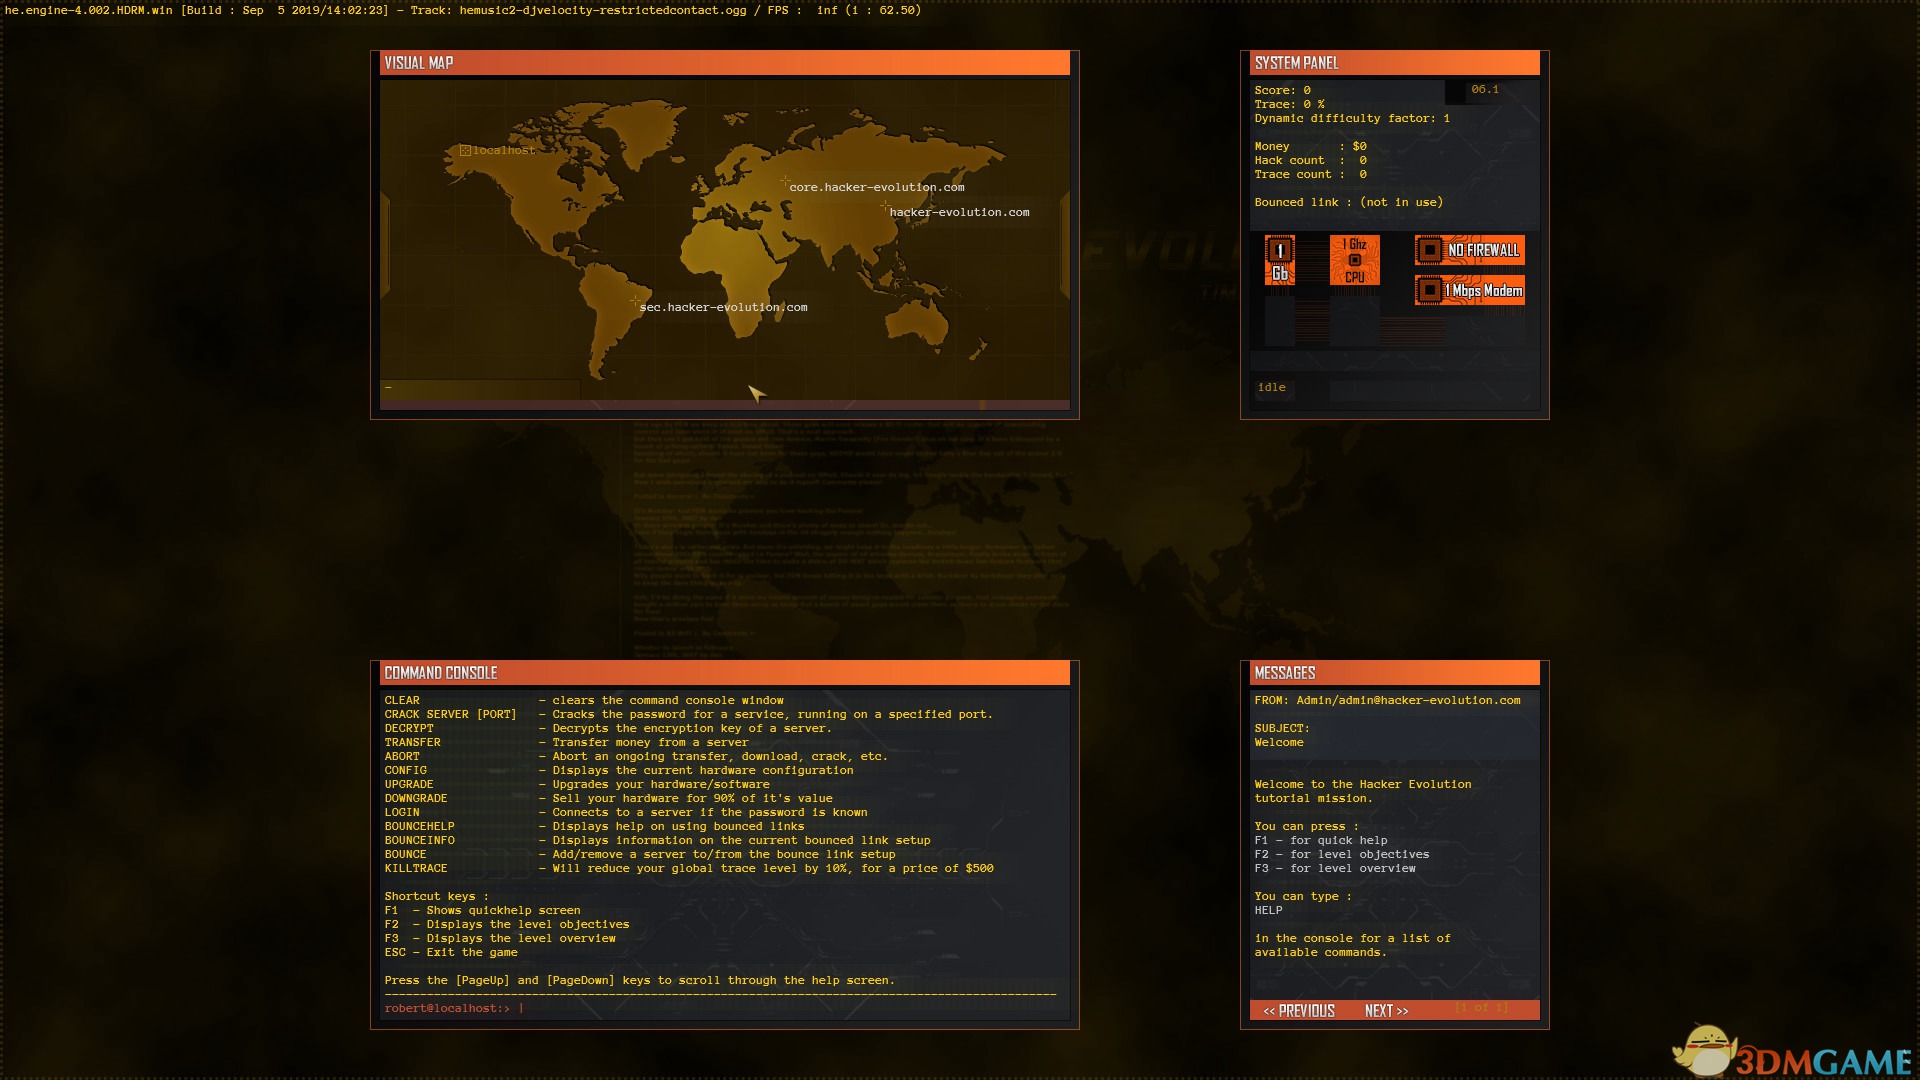Image resolution: width=1920 pixels, height=1080 pixels.
Task: Click the NO FIREWALL hardware icon
Action: tap(1470, 250)
